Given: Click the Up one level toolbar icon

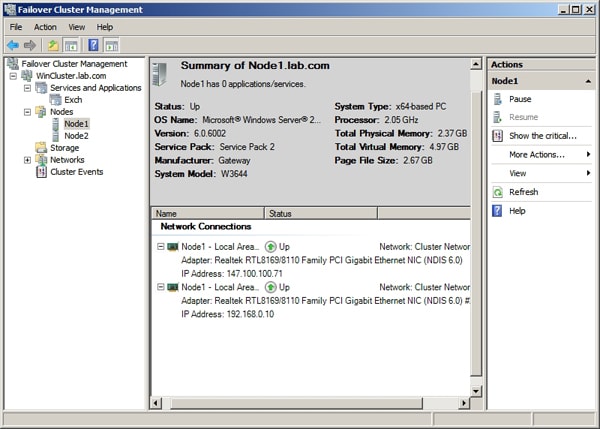Looking at the screenshot, I should (53, 46).
